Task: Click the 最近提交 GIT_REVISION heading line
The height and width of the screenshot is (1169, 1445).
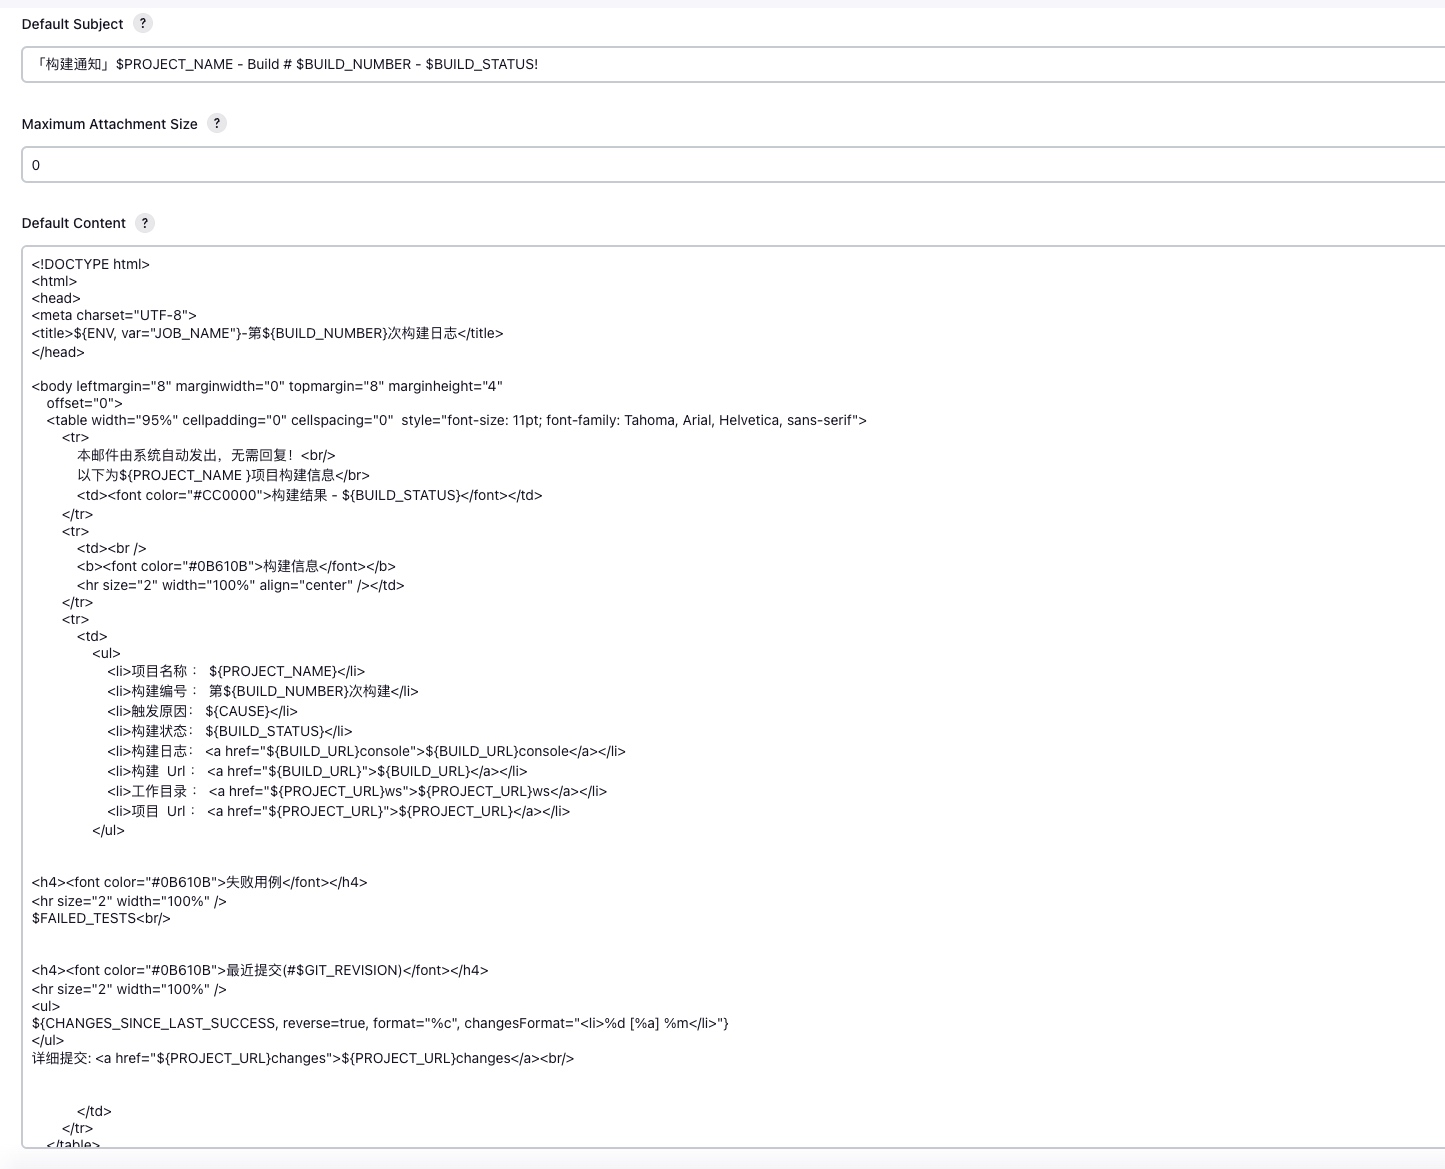Action: pyautogui.click(x=260, y=970)
